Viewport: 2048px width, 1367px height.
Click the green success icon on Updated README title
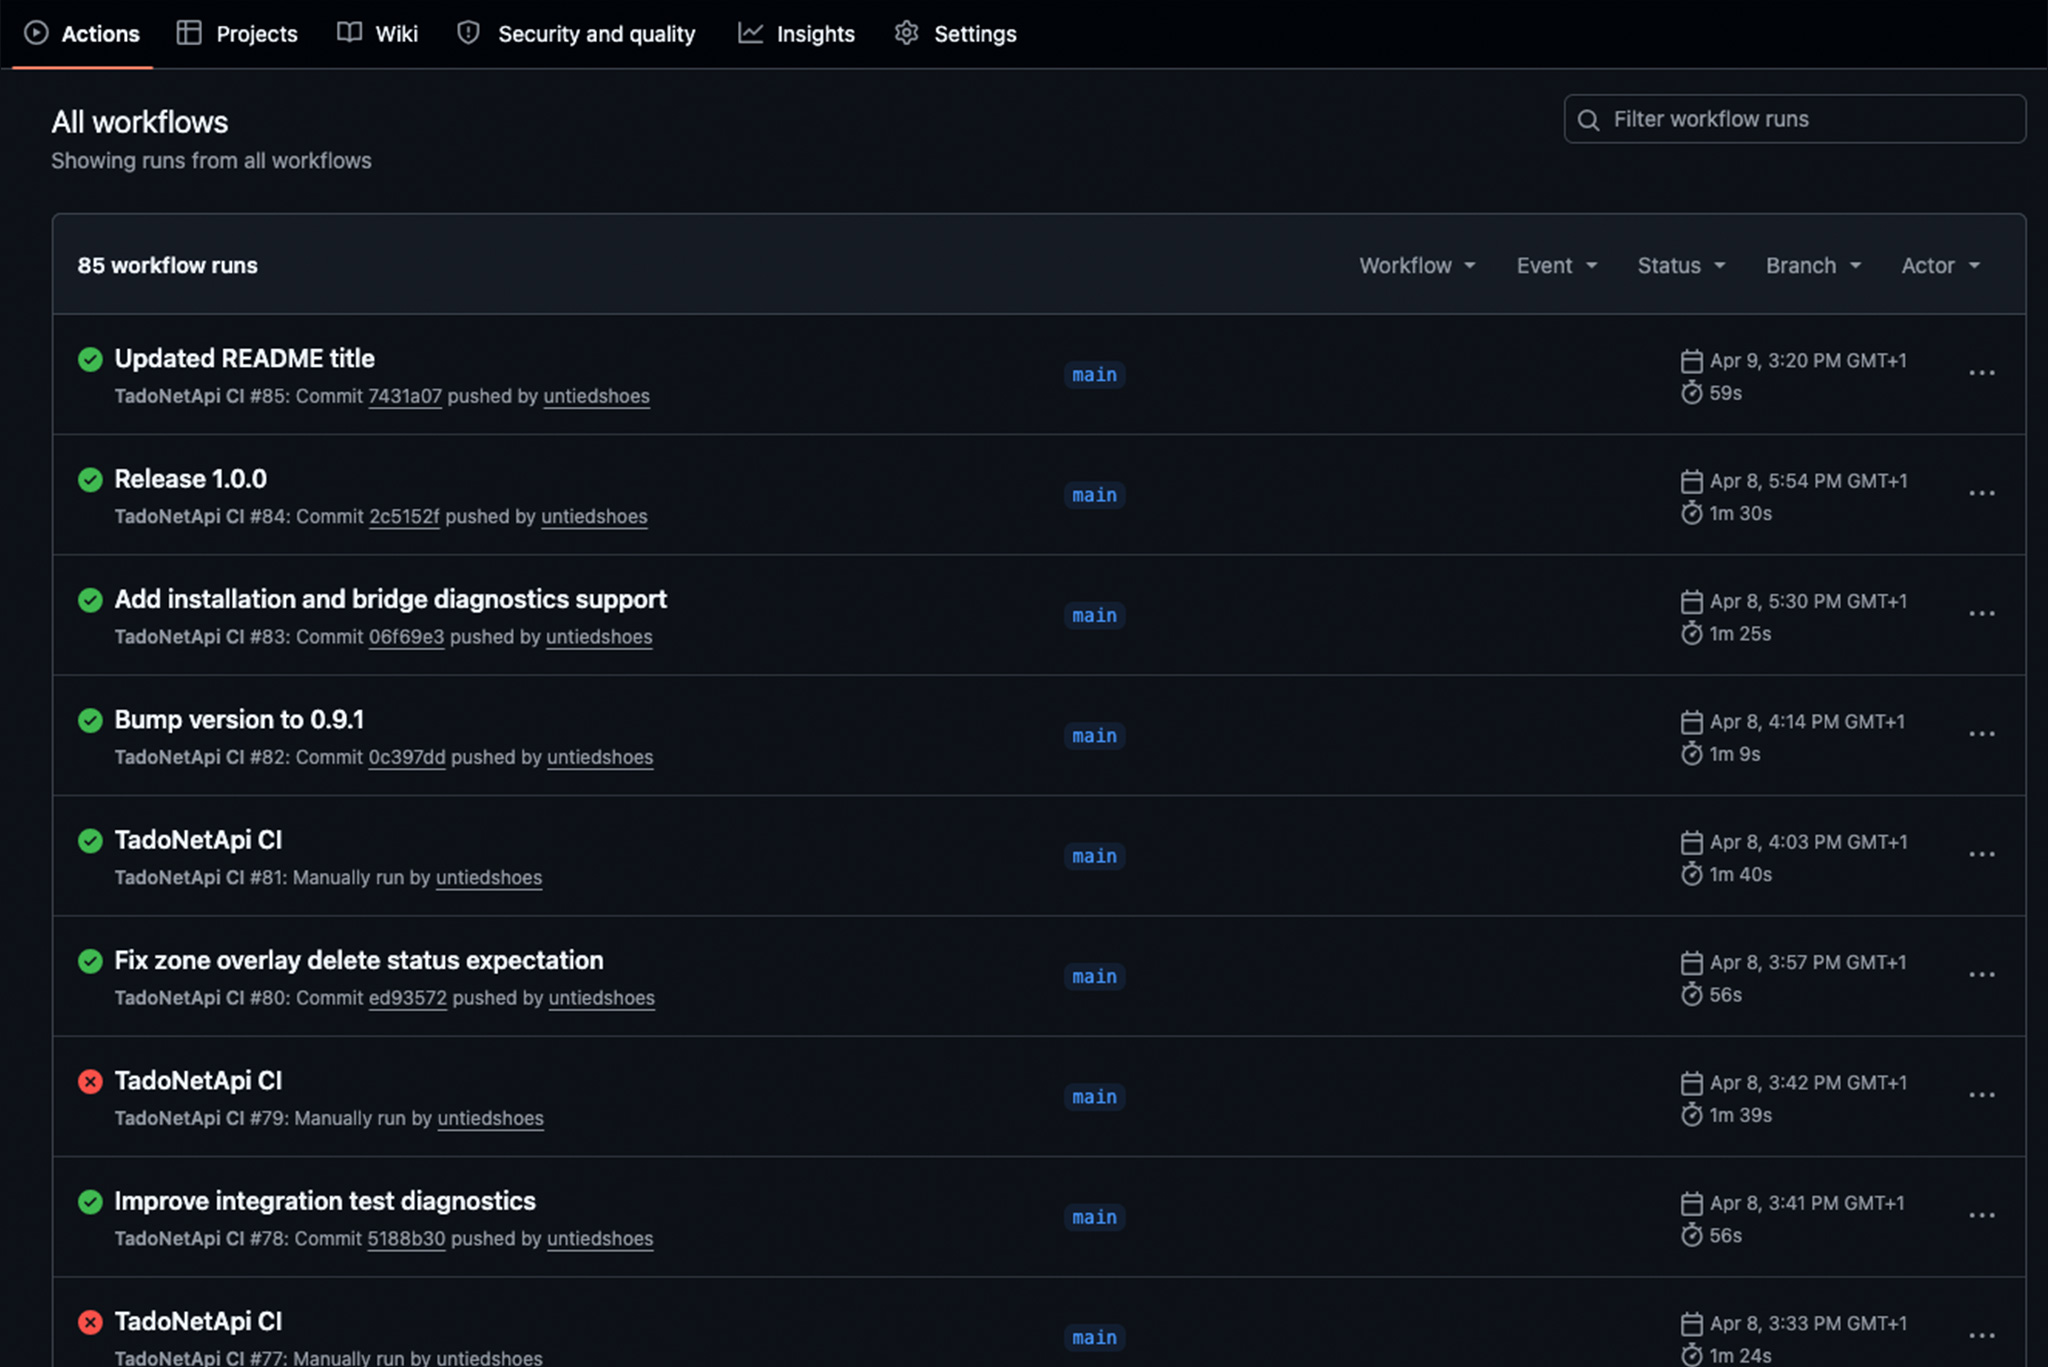click(x=90, y=359)
